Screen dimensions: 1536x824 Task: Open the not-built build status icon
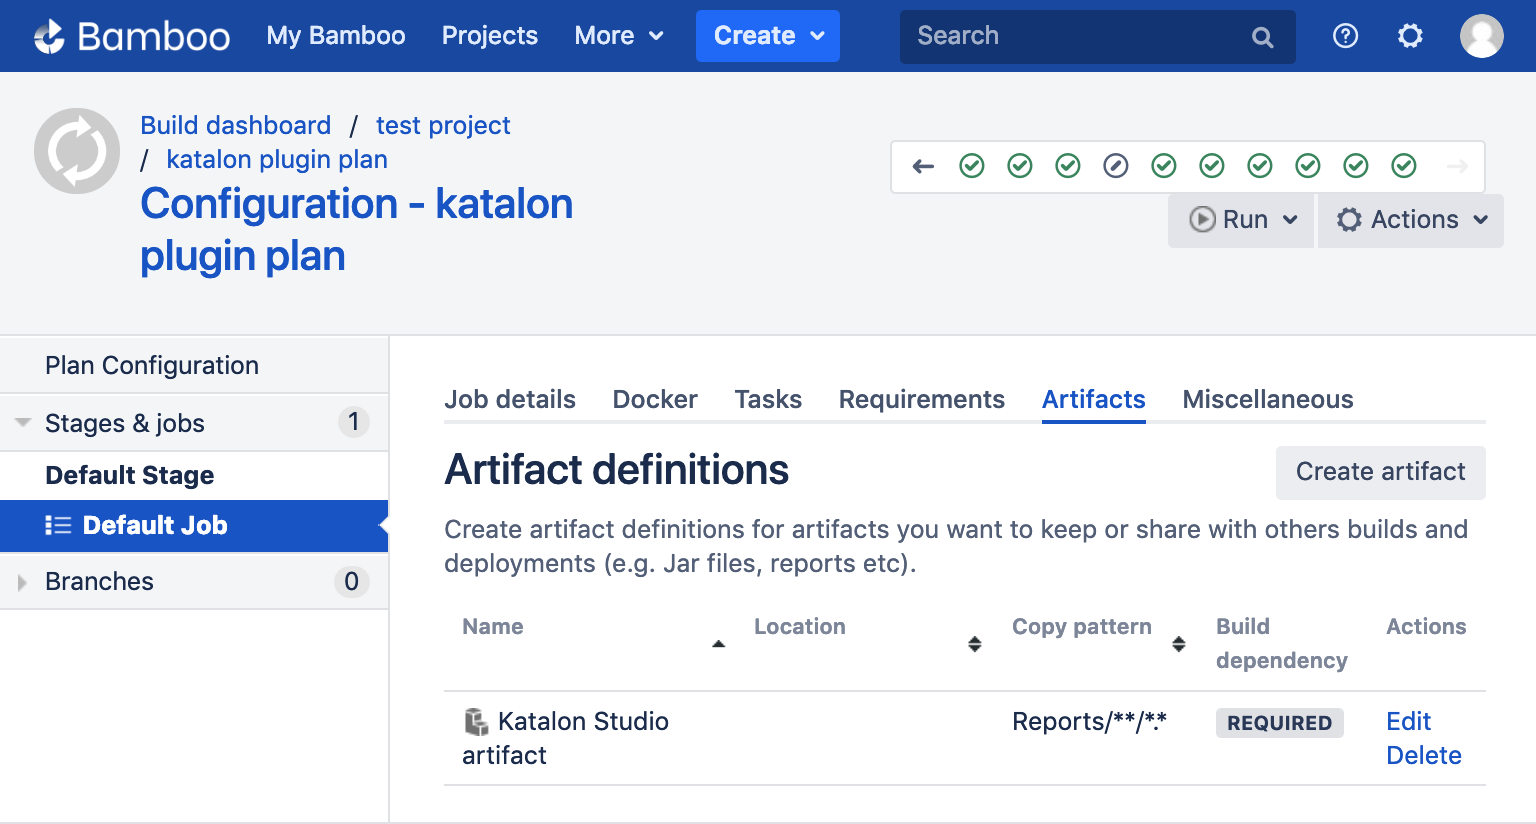(x=1115, y=166)
